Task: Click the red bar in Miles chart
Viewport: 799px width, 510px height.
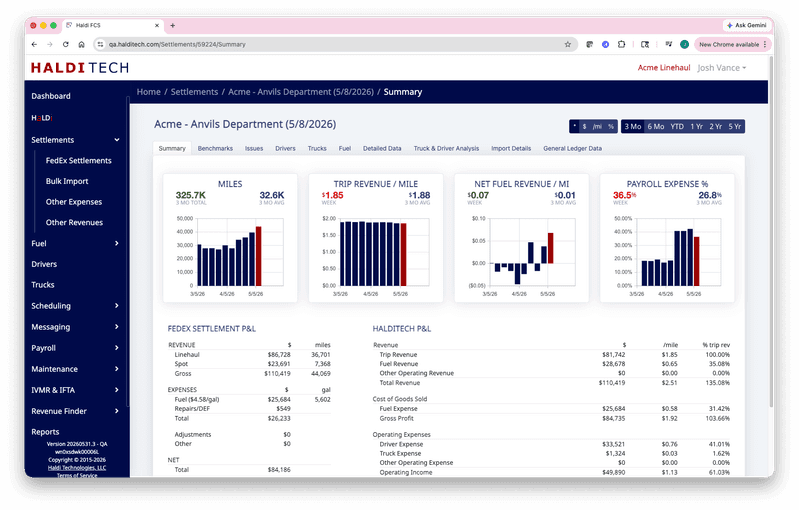Action: tap(258, 256)
